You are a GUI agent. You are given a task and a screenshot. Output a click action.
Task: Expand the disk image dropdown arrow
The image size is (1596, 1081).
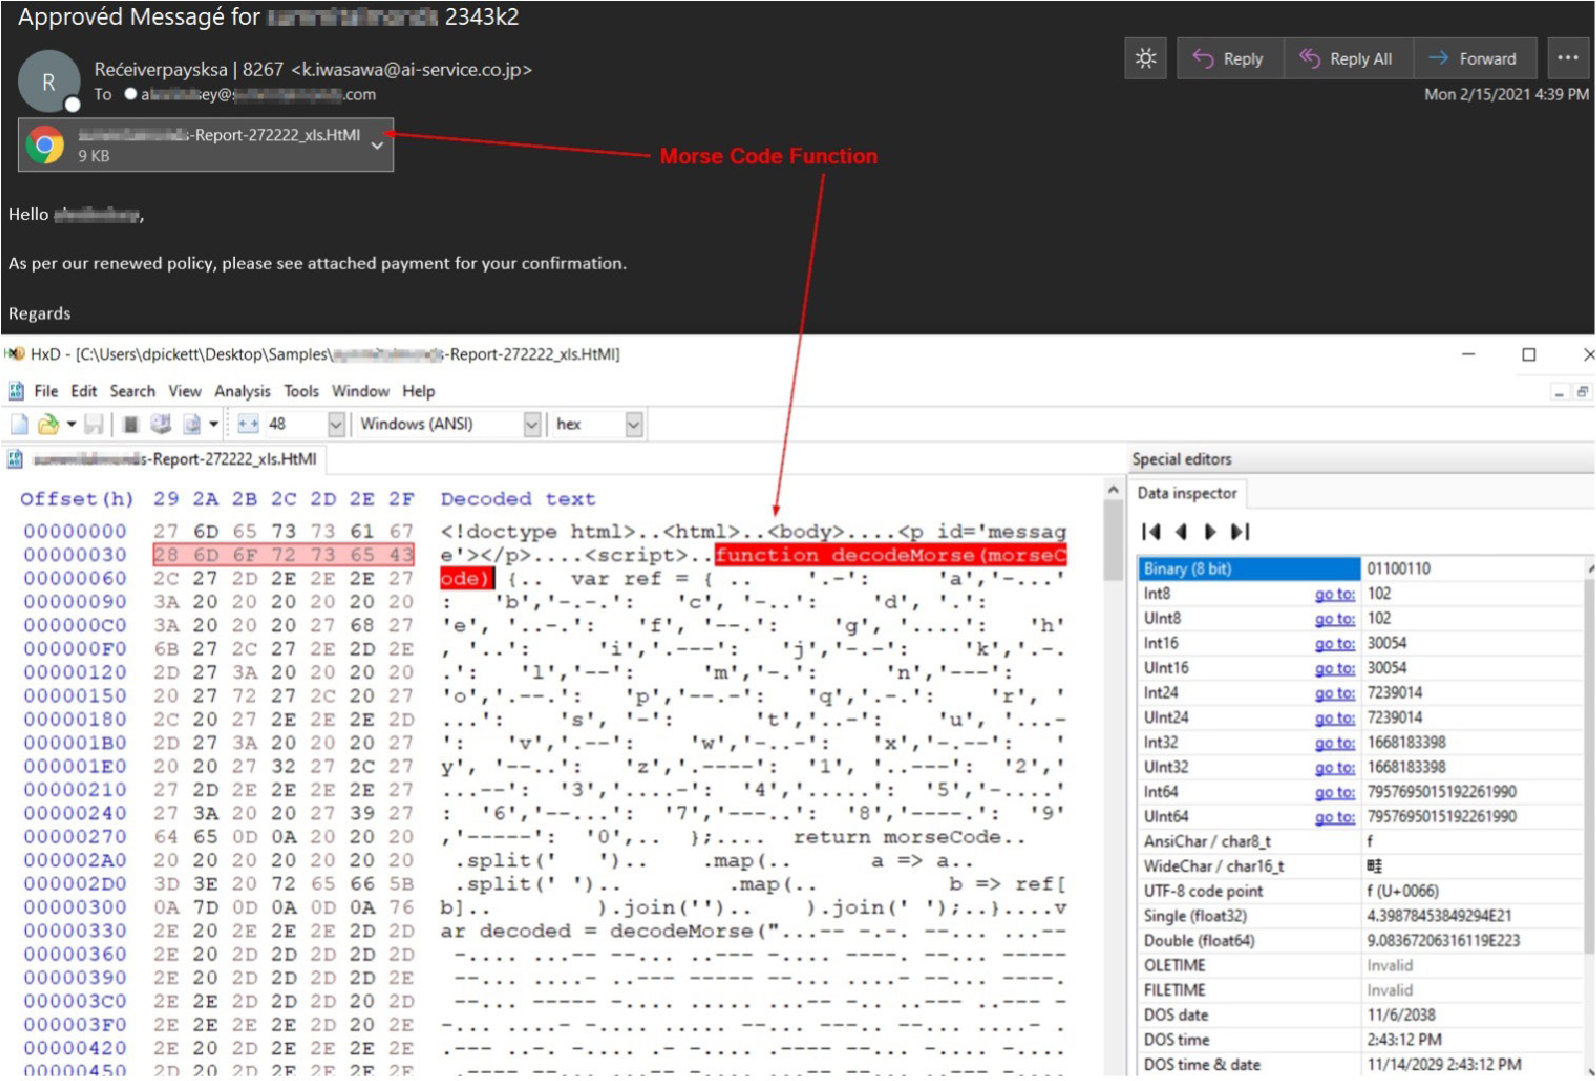click(213, 424)
